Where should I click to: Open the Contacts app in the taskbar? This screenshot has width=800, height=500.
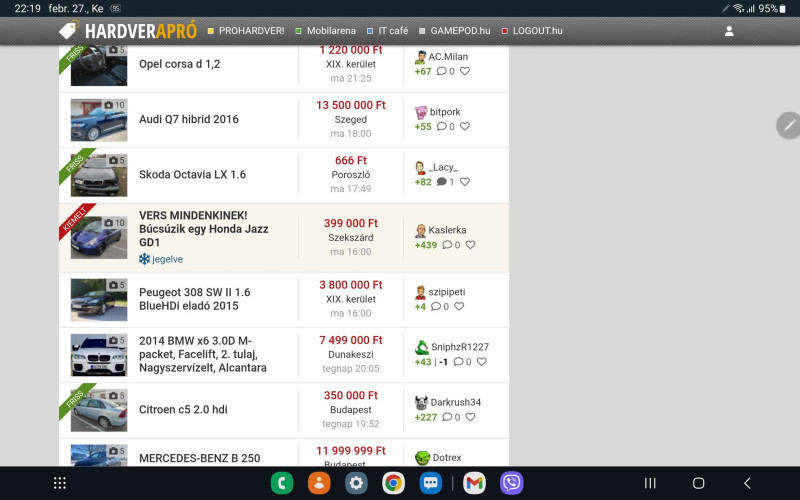319,483
